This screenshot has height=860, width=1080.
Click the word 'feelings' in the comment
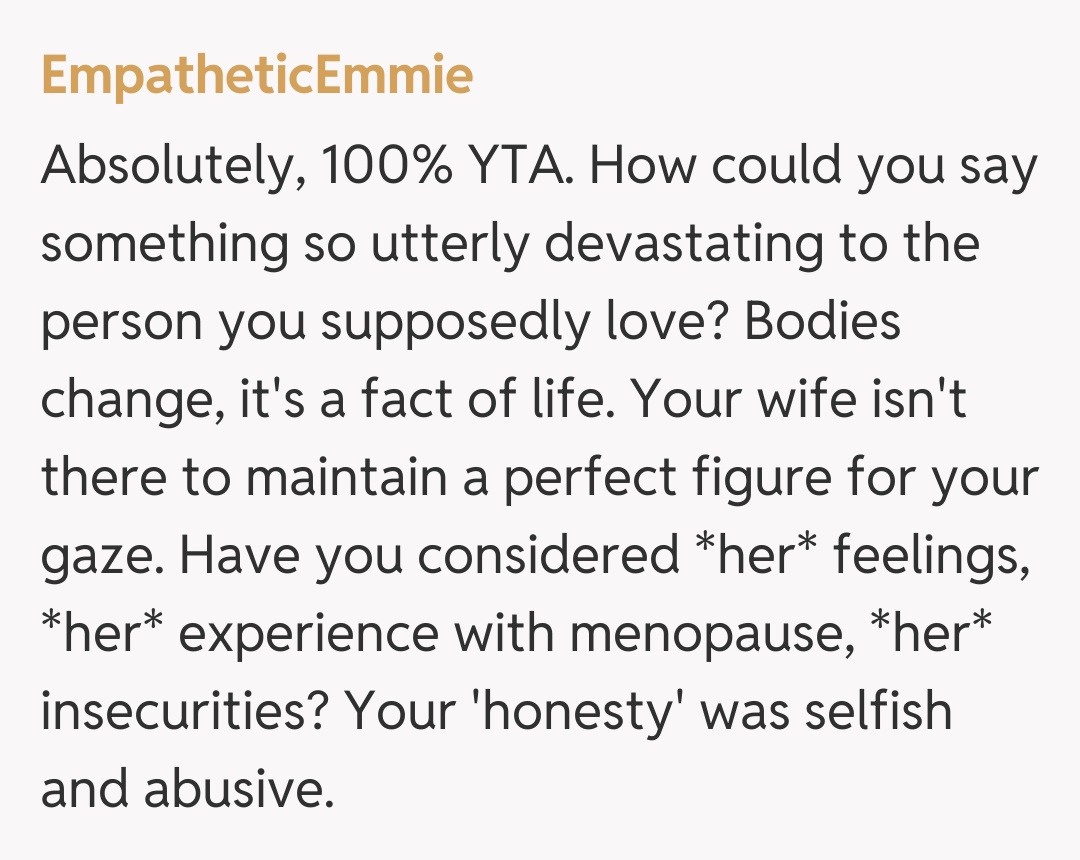(x=930, y=556)
